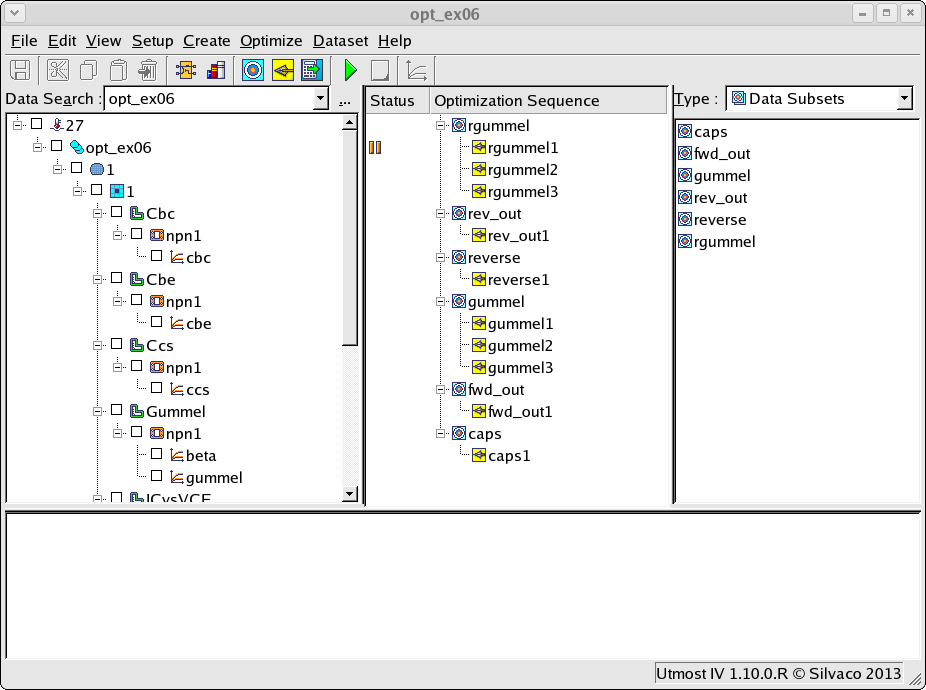
Task: Click the Status column header
Action: [397, 100]
